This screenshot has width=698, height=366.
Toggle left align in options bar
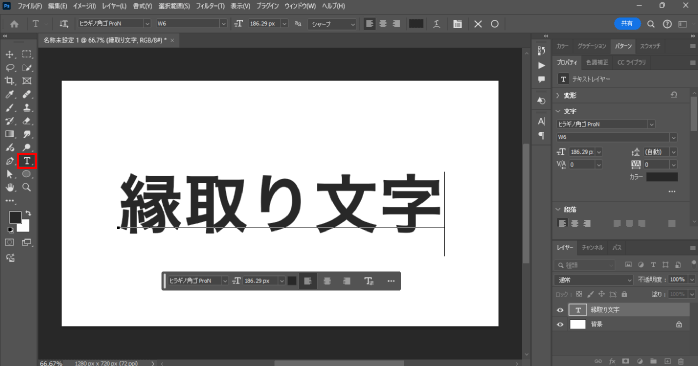[x=369, y=24]
